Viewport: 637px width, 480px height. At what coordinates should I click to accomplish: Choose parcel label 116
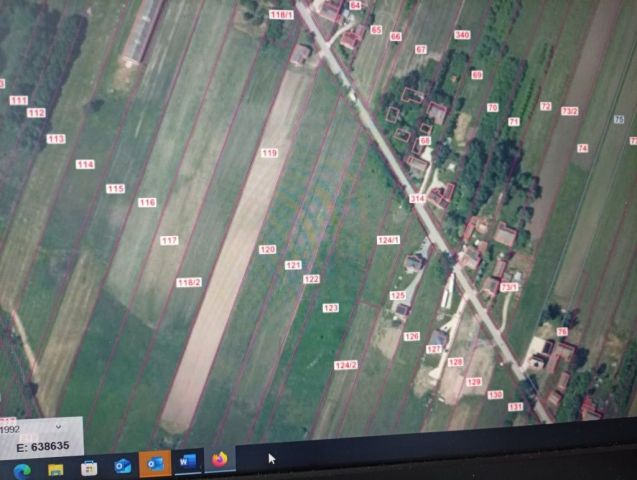point(147,202)
